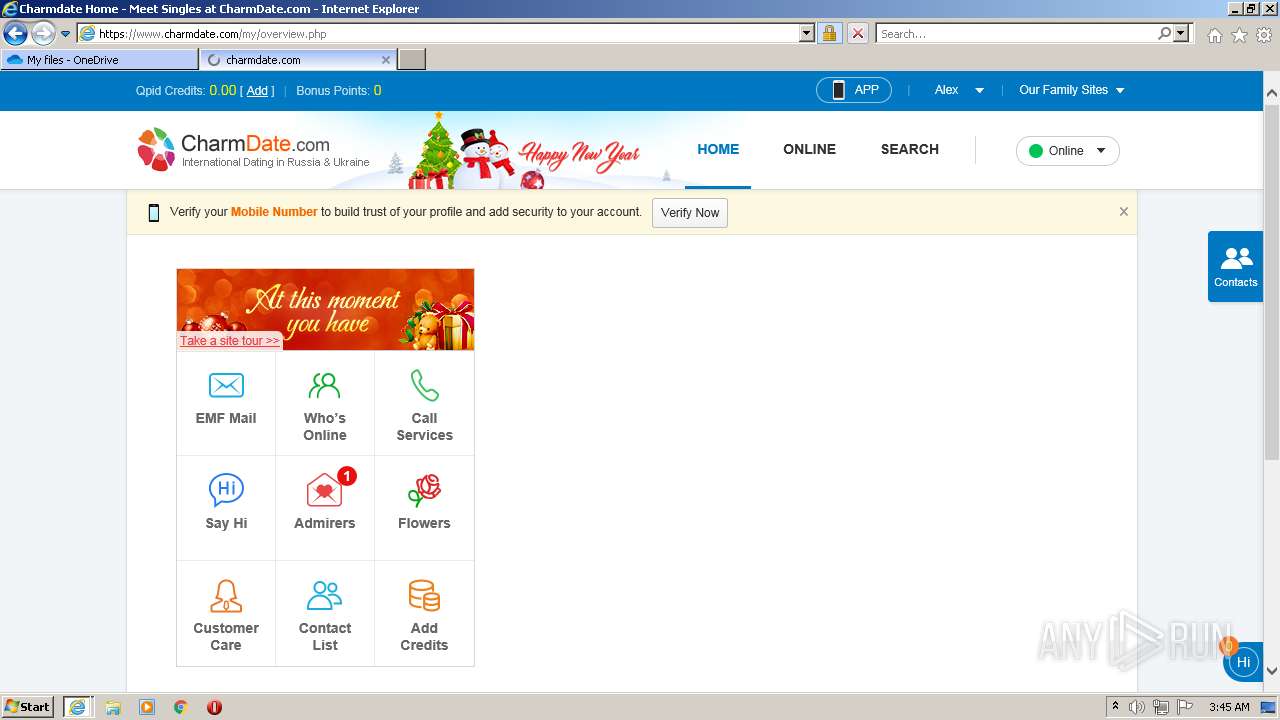Open EMF Mail envelope icon
Viewport: 1280px width, 720px height.
(x=226, y=385)
